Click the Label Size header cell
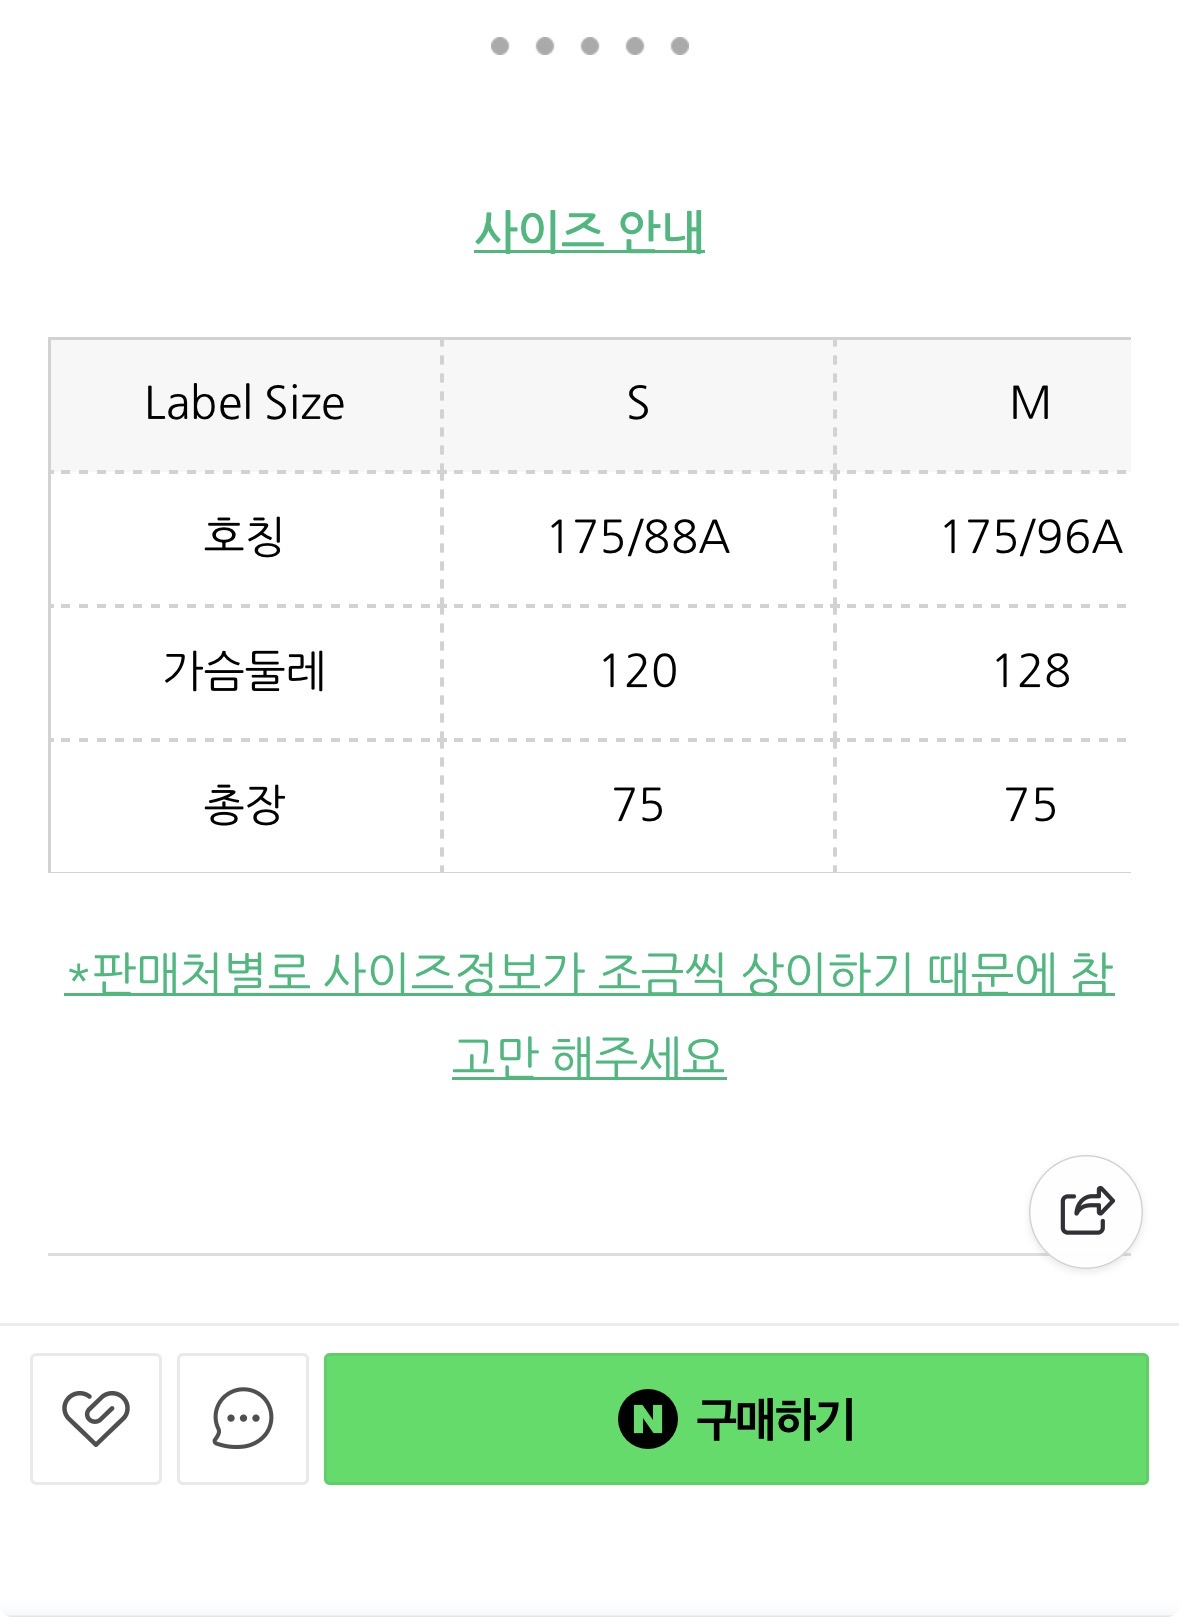Screen dimensions: 1179x1617 click(x=245, y=404)
